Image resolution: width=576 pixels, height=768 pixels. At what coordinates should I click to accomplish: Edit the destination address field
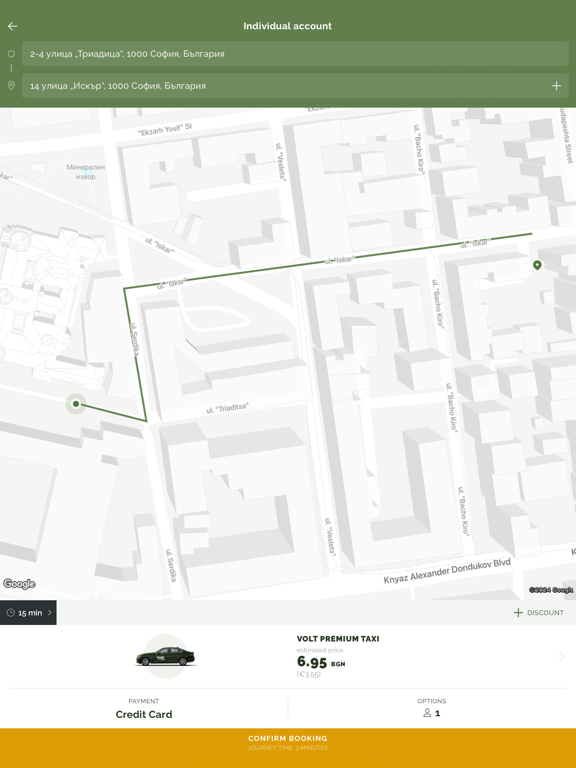pos(295,86)
